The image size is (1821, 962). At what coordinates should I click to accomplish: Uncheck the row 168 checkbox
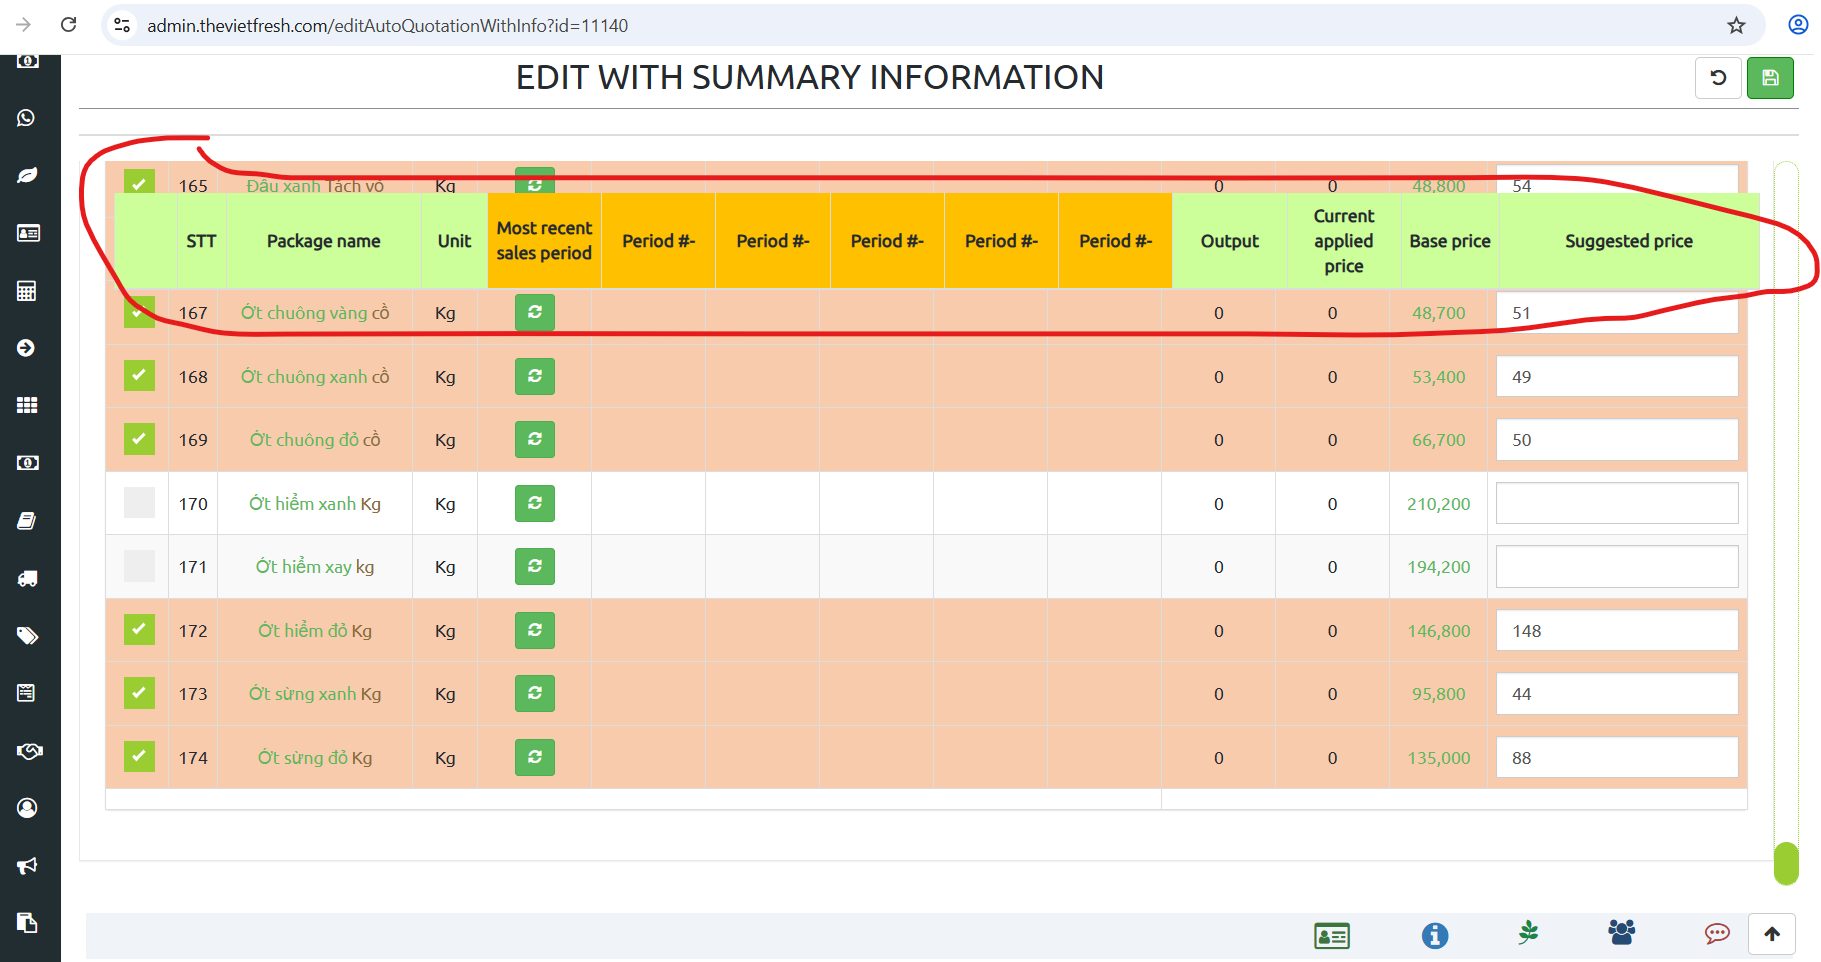point(139,376)
